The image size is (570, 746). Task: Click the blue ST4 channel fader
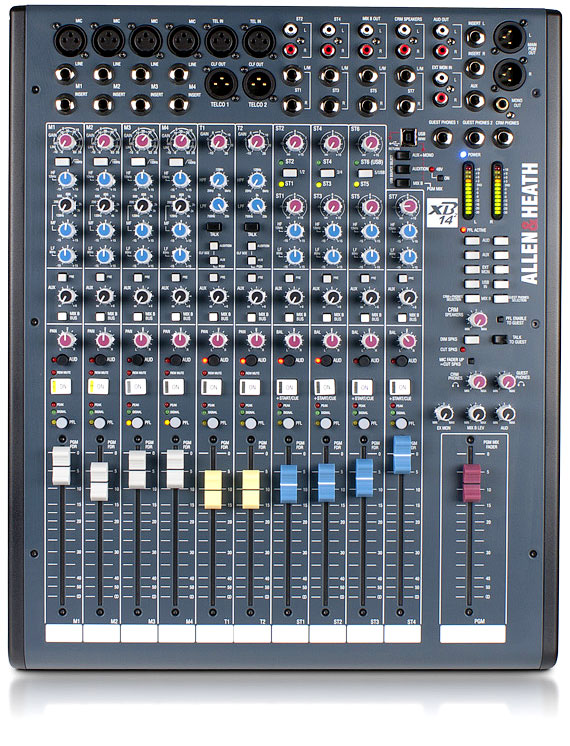point(402,455)
